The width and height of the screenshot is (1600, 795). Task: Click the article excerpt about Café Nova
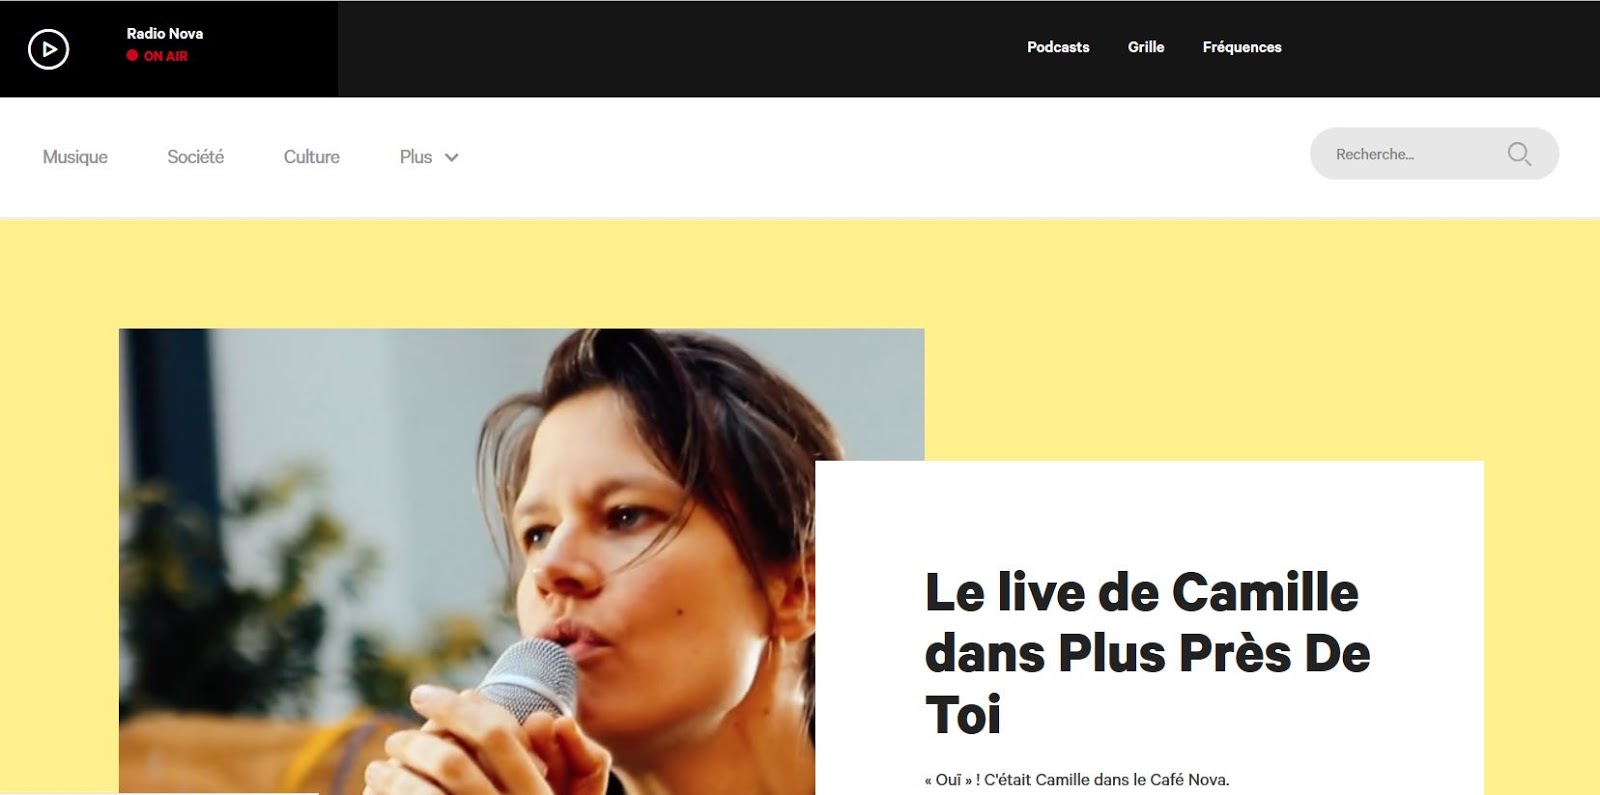[1077, 780]
